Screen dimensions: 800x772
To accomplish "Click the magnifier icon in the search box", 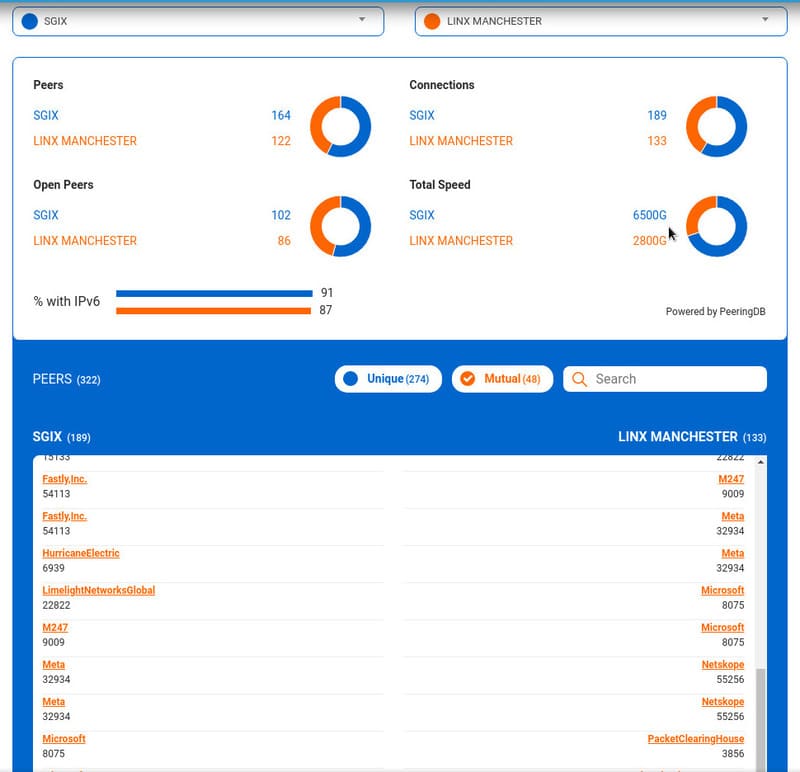I will (x=580, y=379).
